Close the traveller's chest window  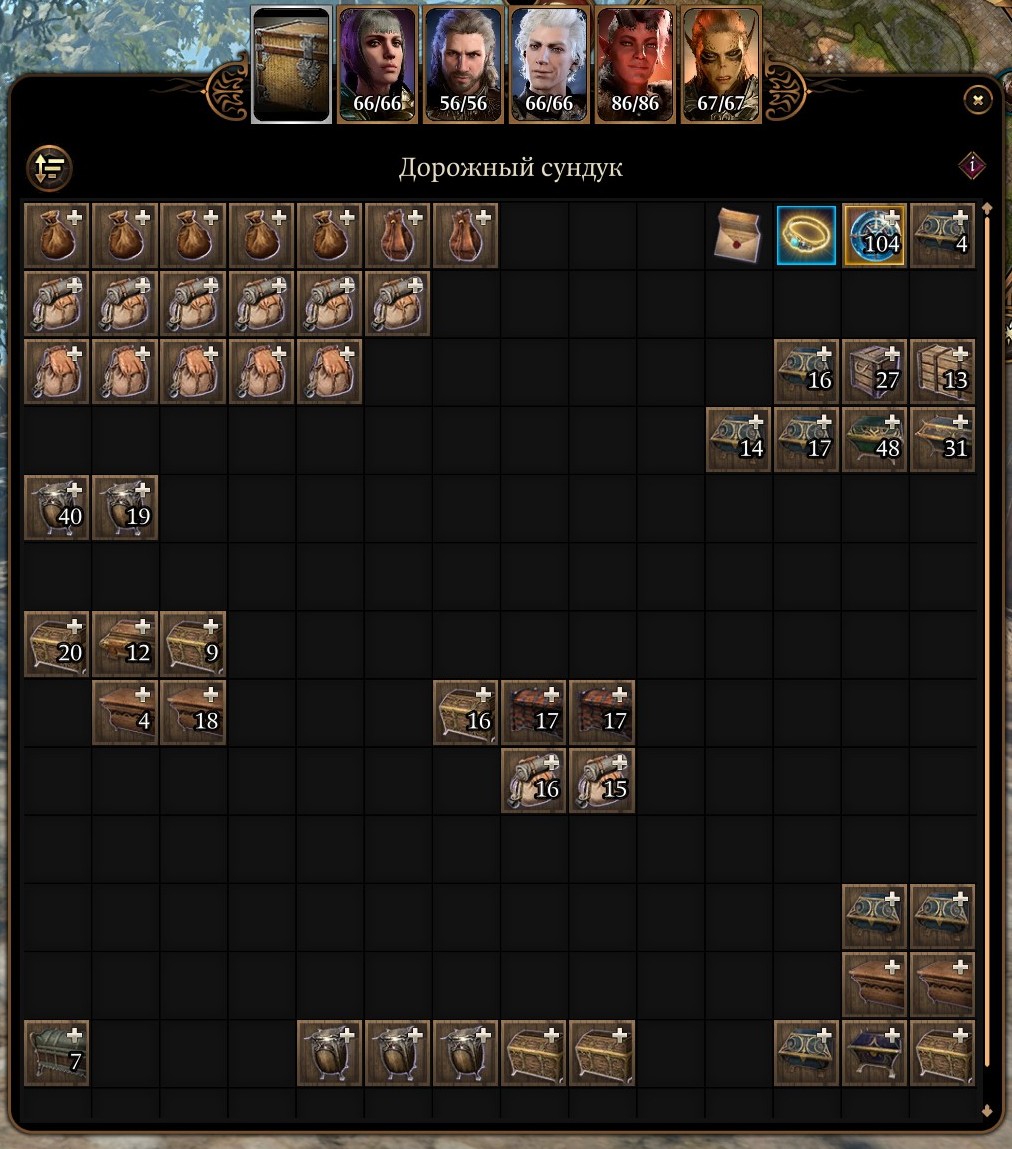coord(978,100)
